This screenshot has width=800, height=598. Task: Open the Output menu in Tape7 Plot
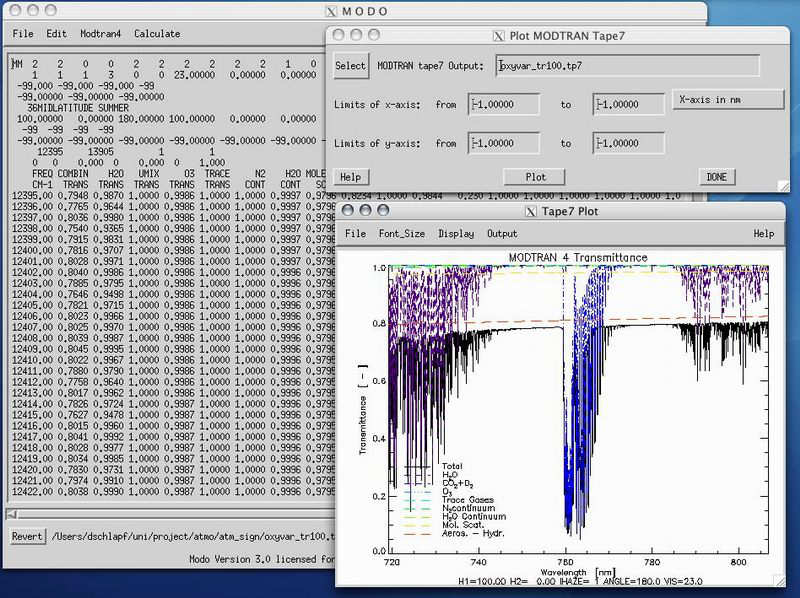coord(502,233)
